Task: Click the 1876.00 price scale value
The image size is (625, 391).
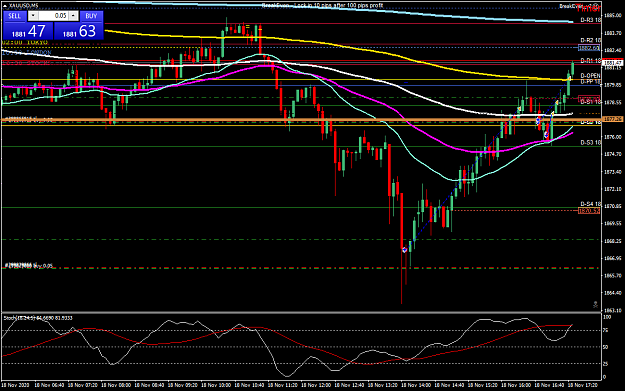Action: tap(612, 137)
